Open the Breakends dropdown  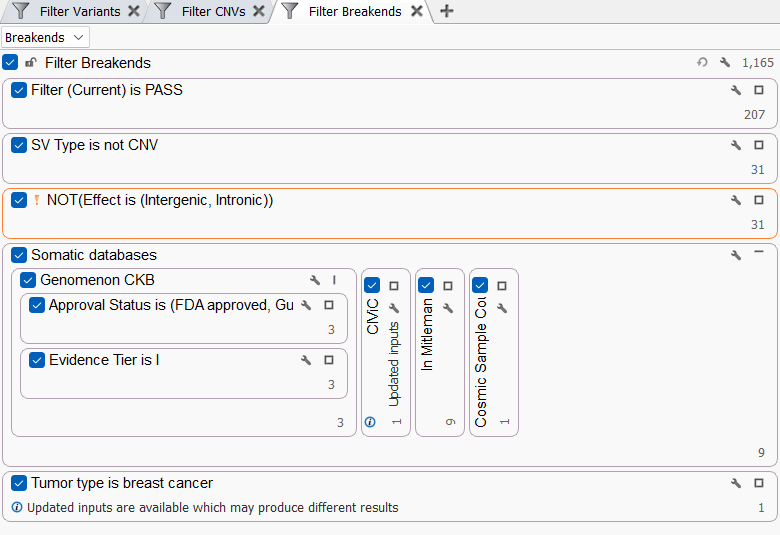point(45,37)
